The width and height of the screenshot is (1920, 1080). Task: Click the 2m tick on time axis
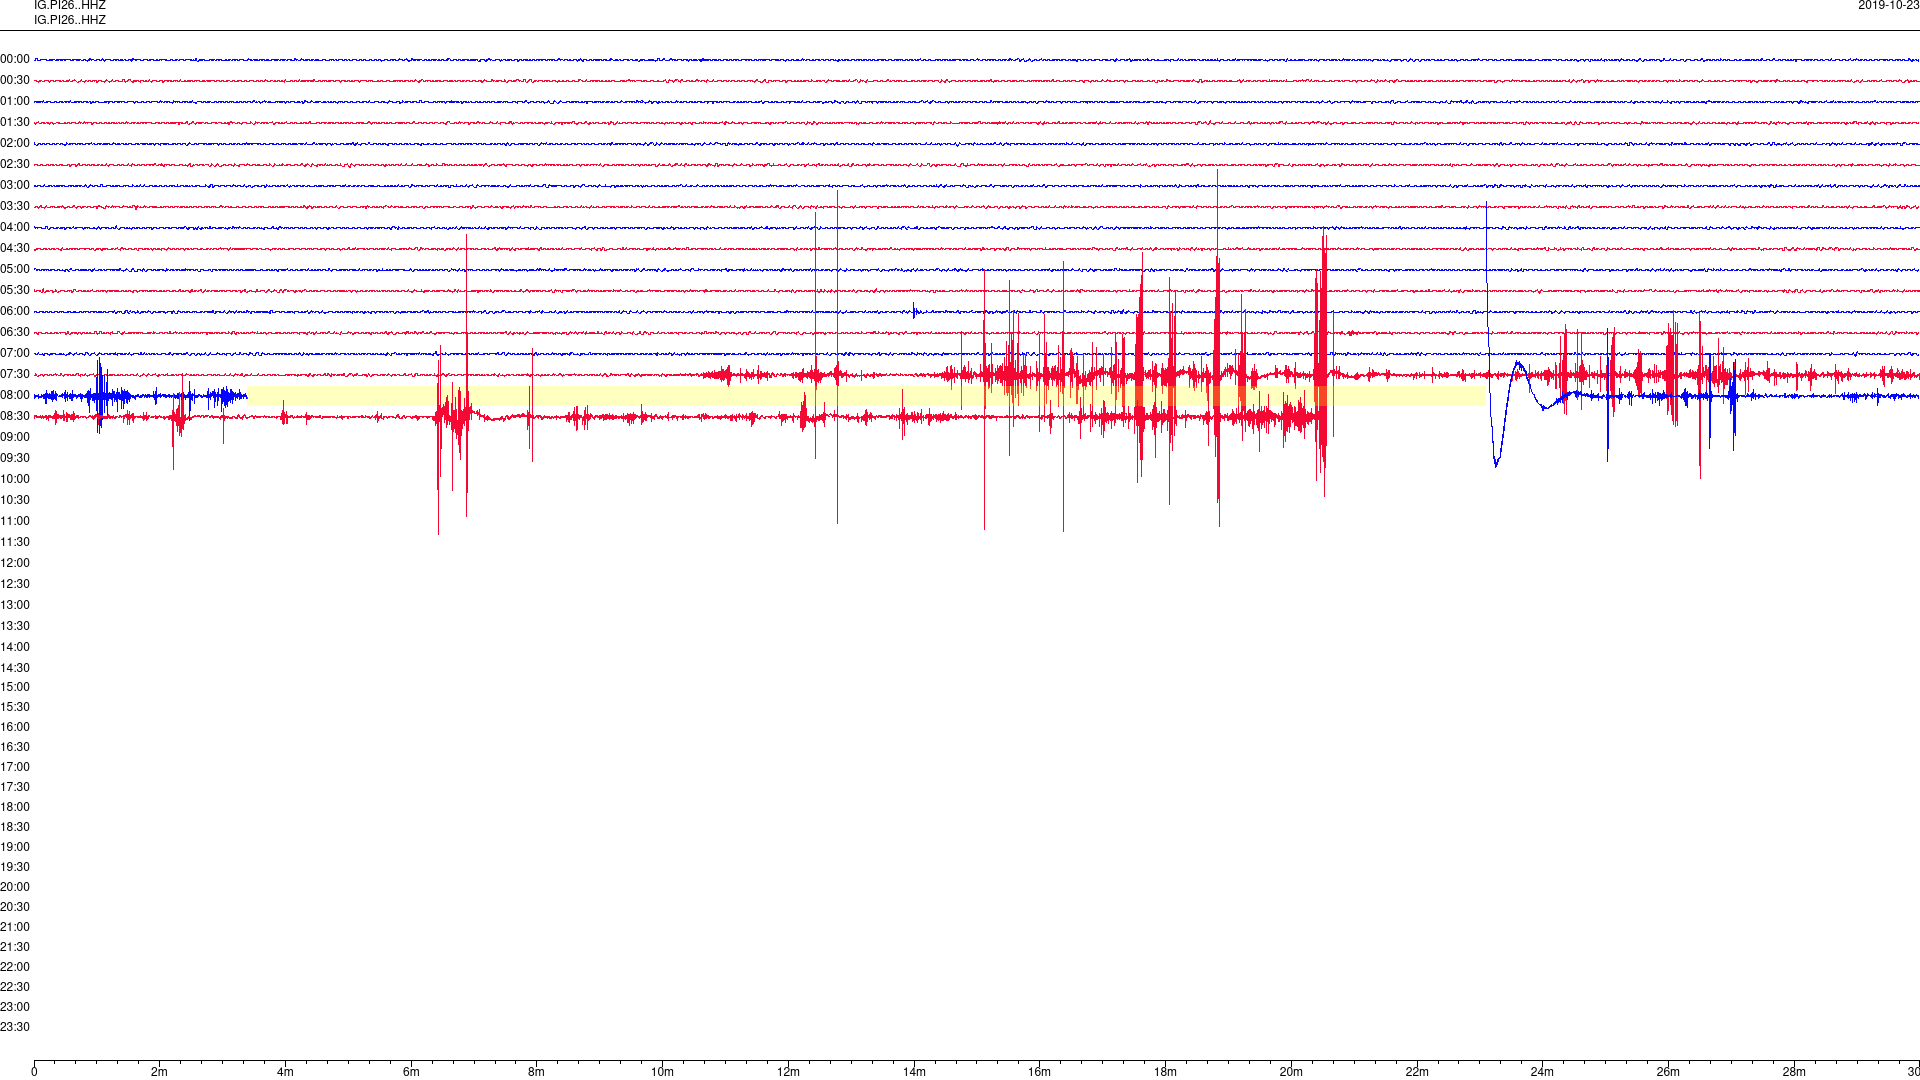tap(160, 1072)
